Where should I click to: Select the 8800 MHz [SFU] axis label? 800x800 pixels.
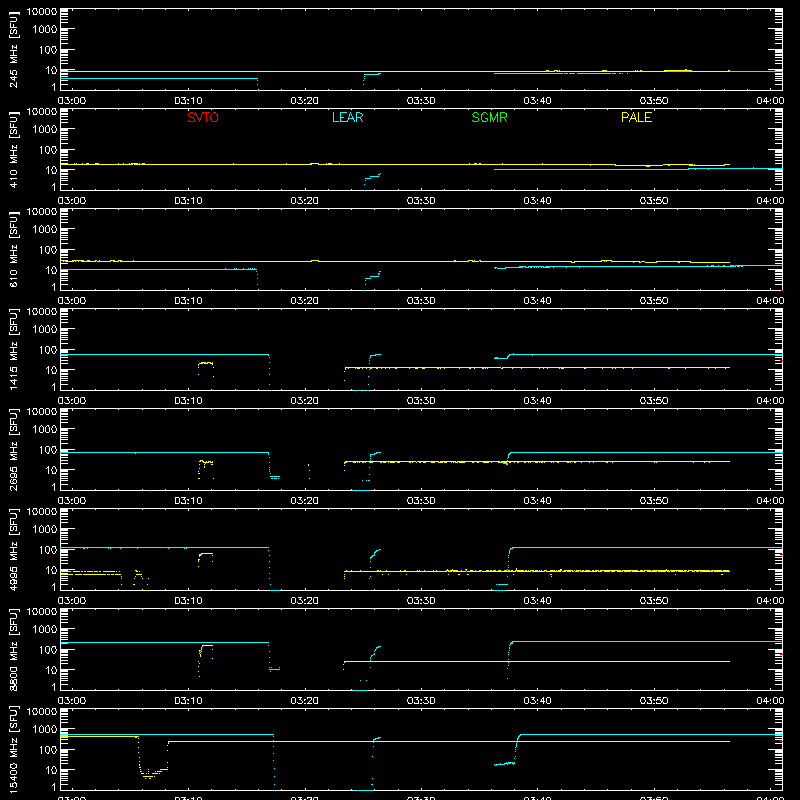tap(14, 649)
